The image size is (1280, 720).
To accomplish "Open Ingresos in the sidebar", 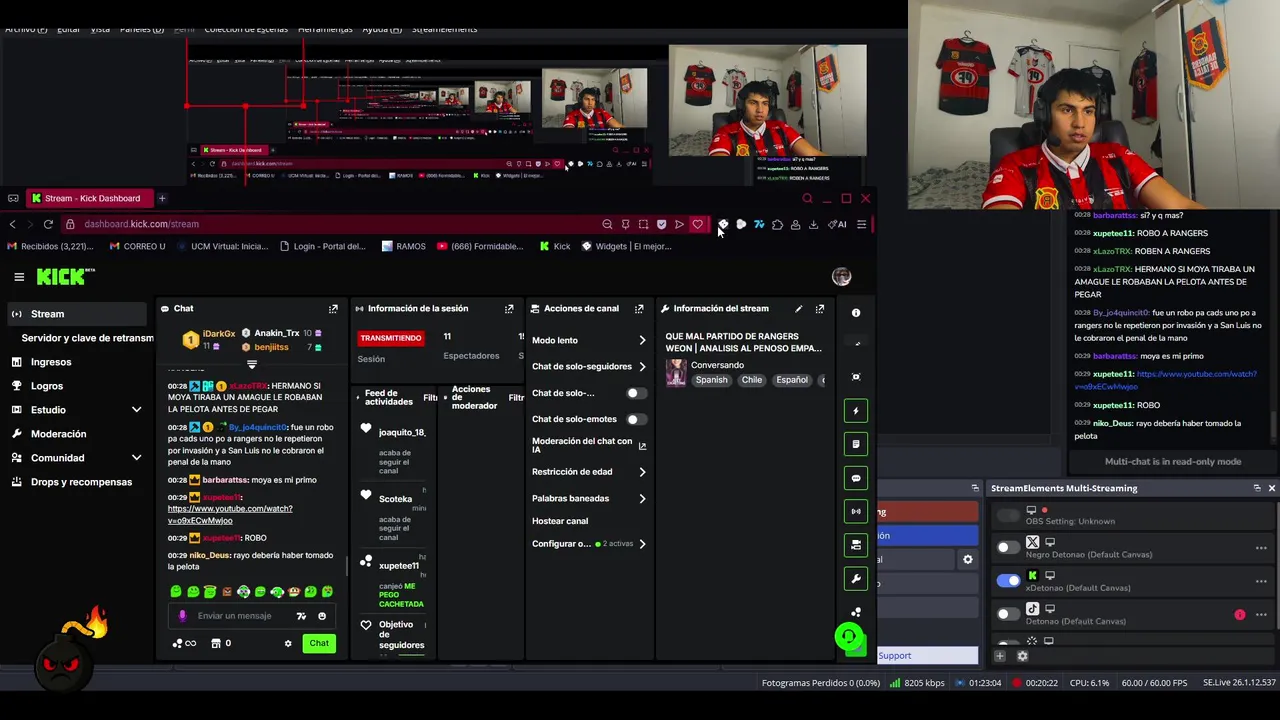I will click(x=50, y=362).
